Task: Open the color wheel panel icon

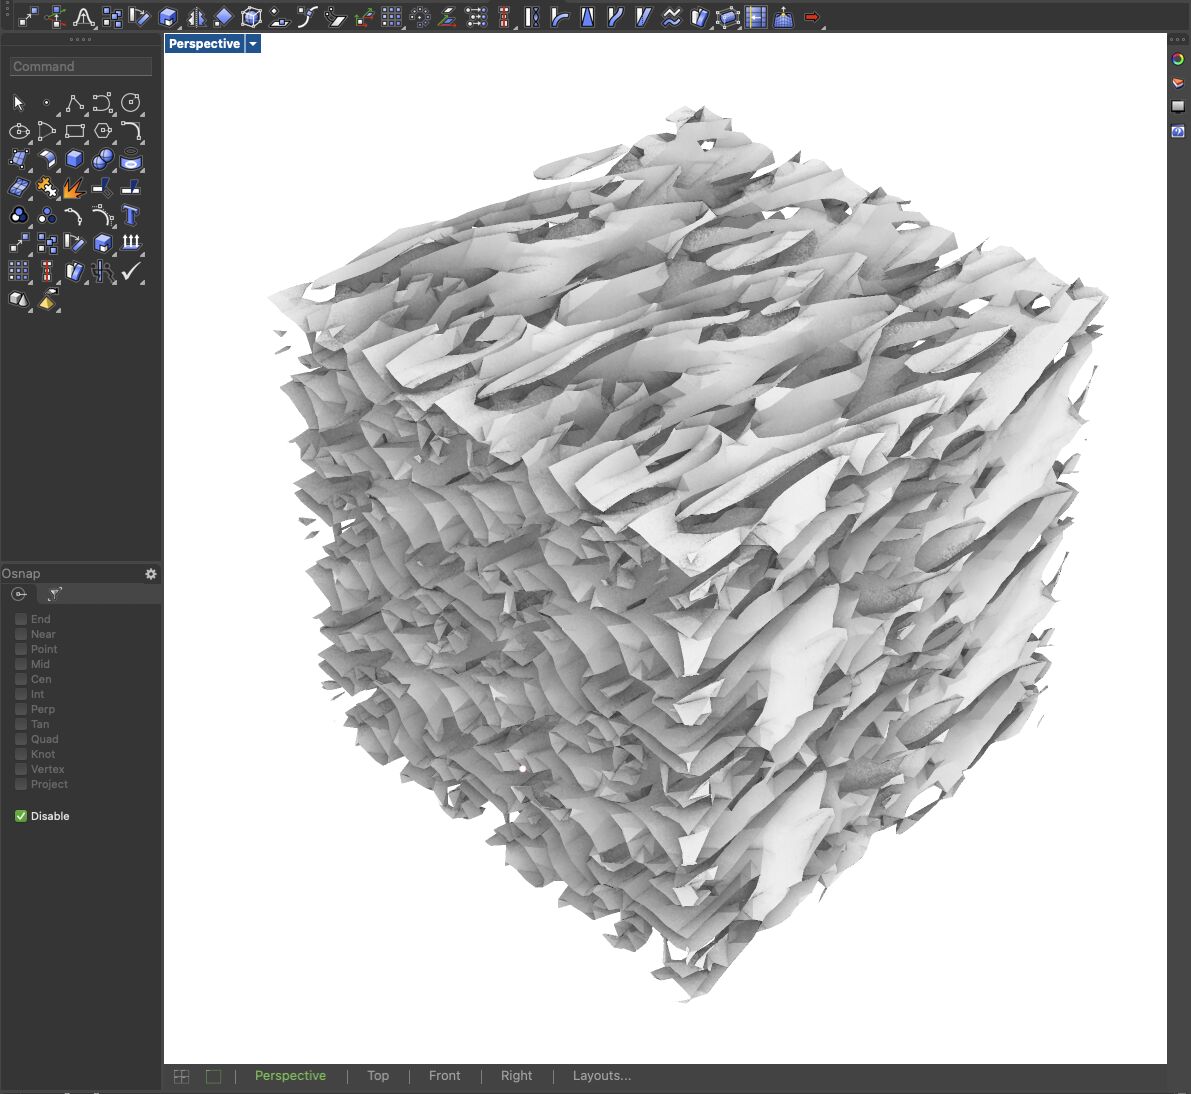Action: click(1178, 59)
